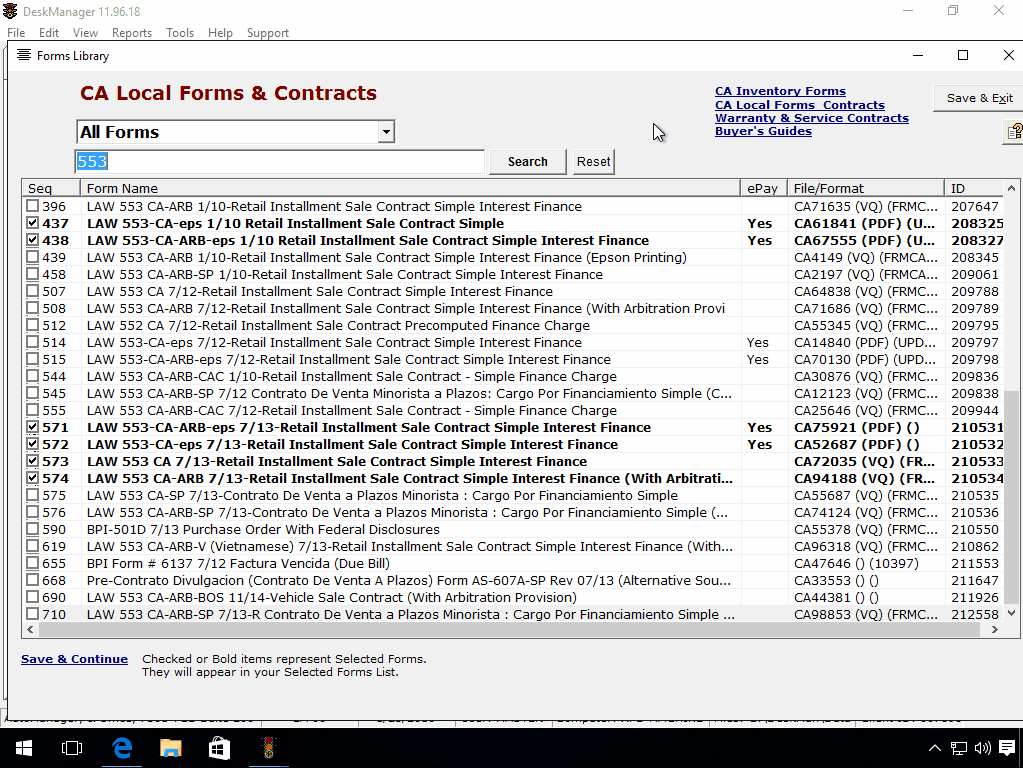
Task: Click the Reset button
Action: point(593,161)
